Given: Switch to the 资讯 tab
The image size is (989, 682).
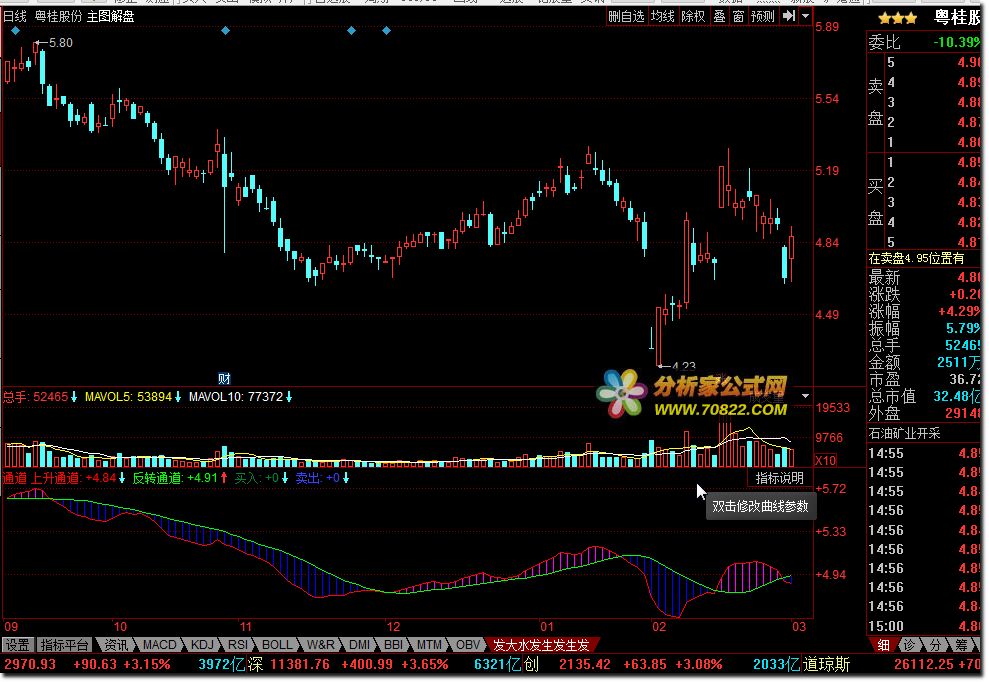Looking at the screenshot, I should pyautogui.click(x=115, y=645).
